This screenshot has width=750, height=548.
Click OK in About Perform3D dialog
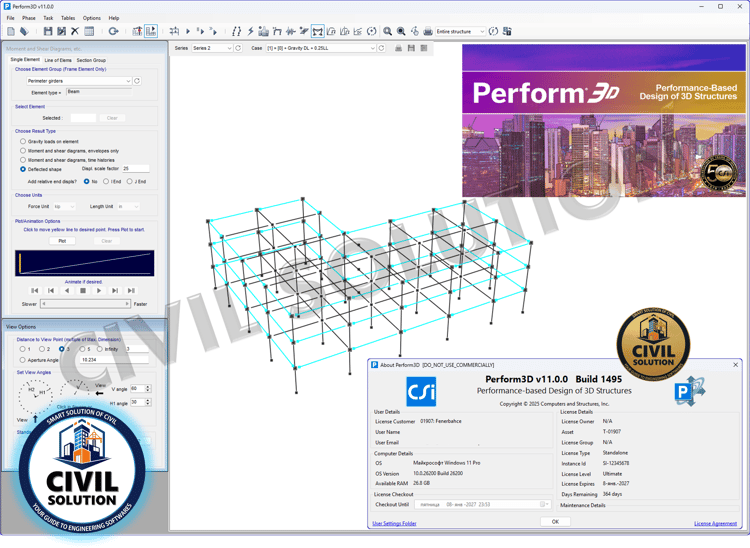(555, 522)
